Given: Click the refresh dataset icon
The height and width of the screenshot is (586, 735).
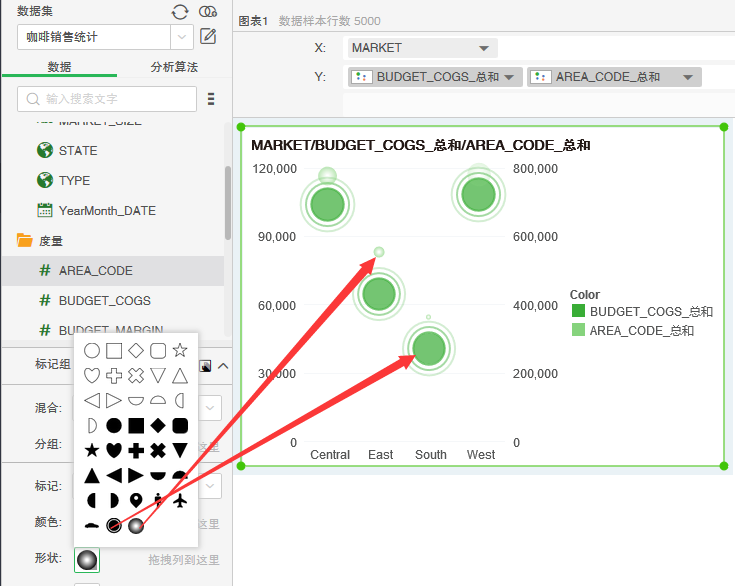Looking at the screenshot, I should pyautogui.click(x=180, y=12).
